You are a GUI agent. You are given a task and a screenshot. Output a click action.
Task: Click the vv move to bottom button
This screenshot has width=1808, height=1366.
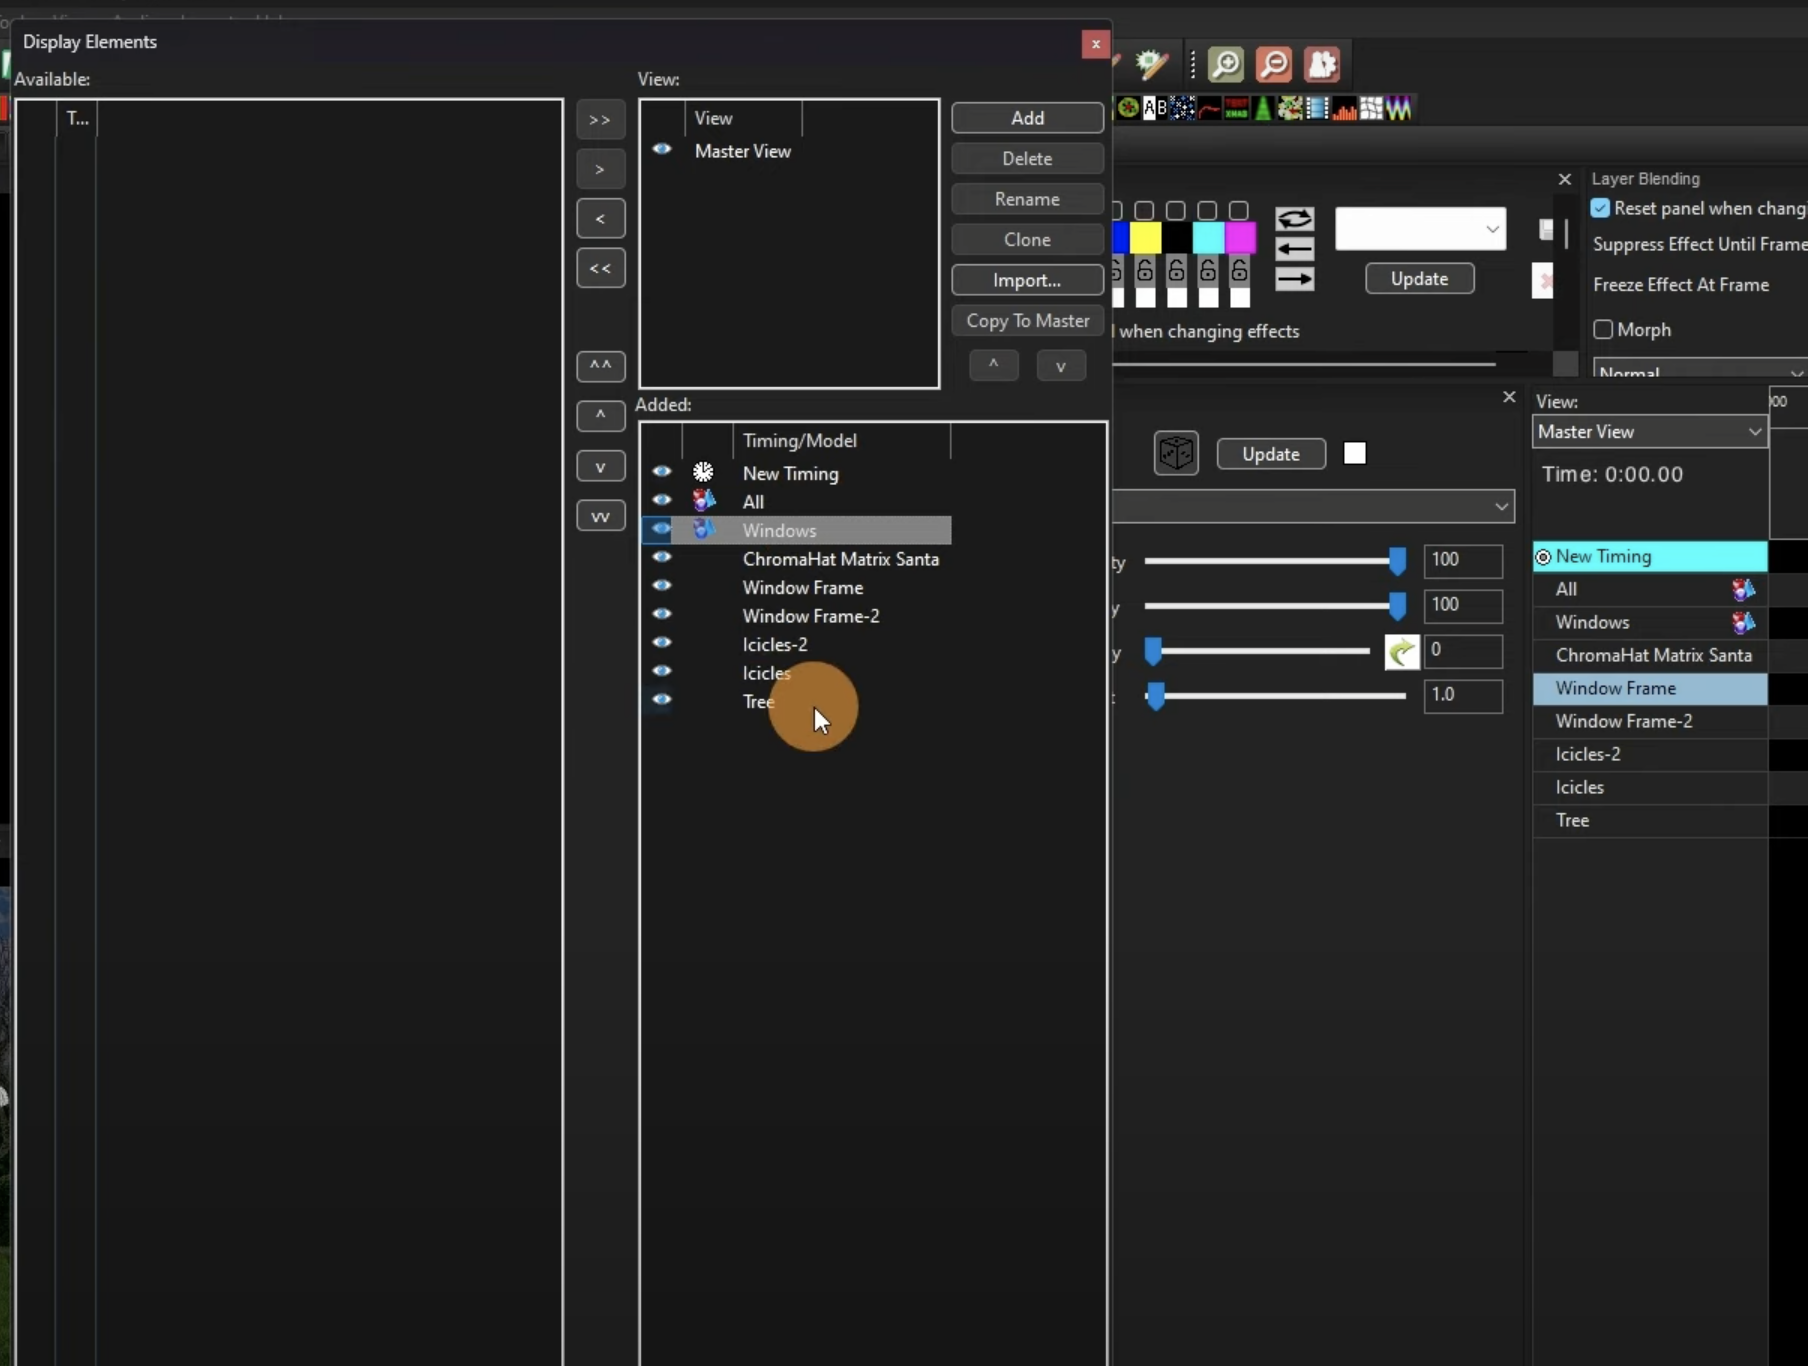click(x=600, y=516)
